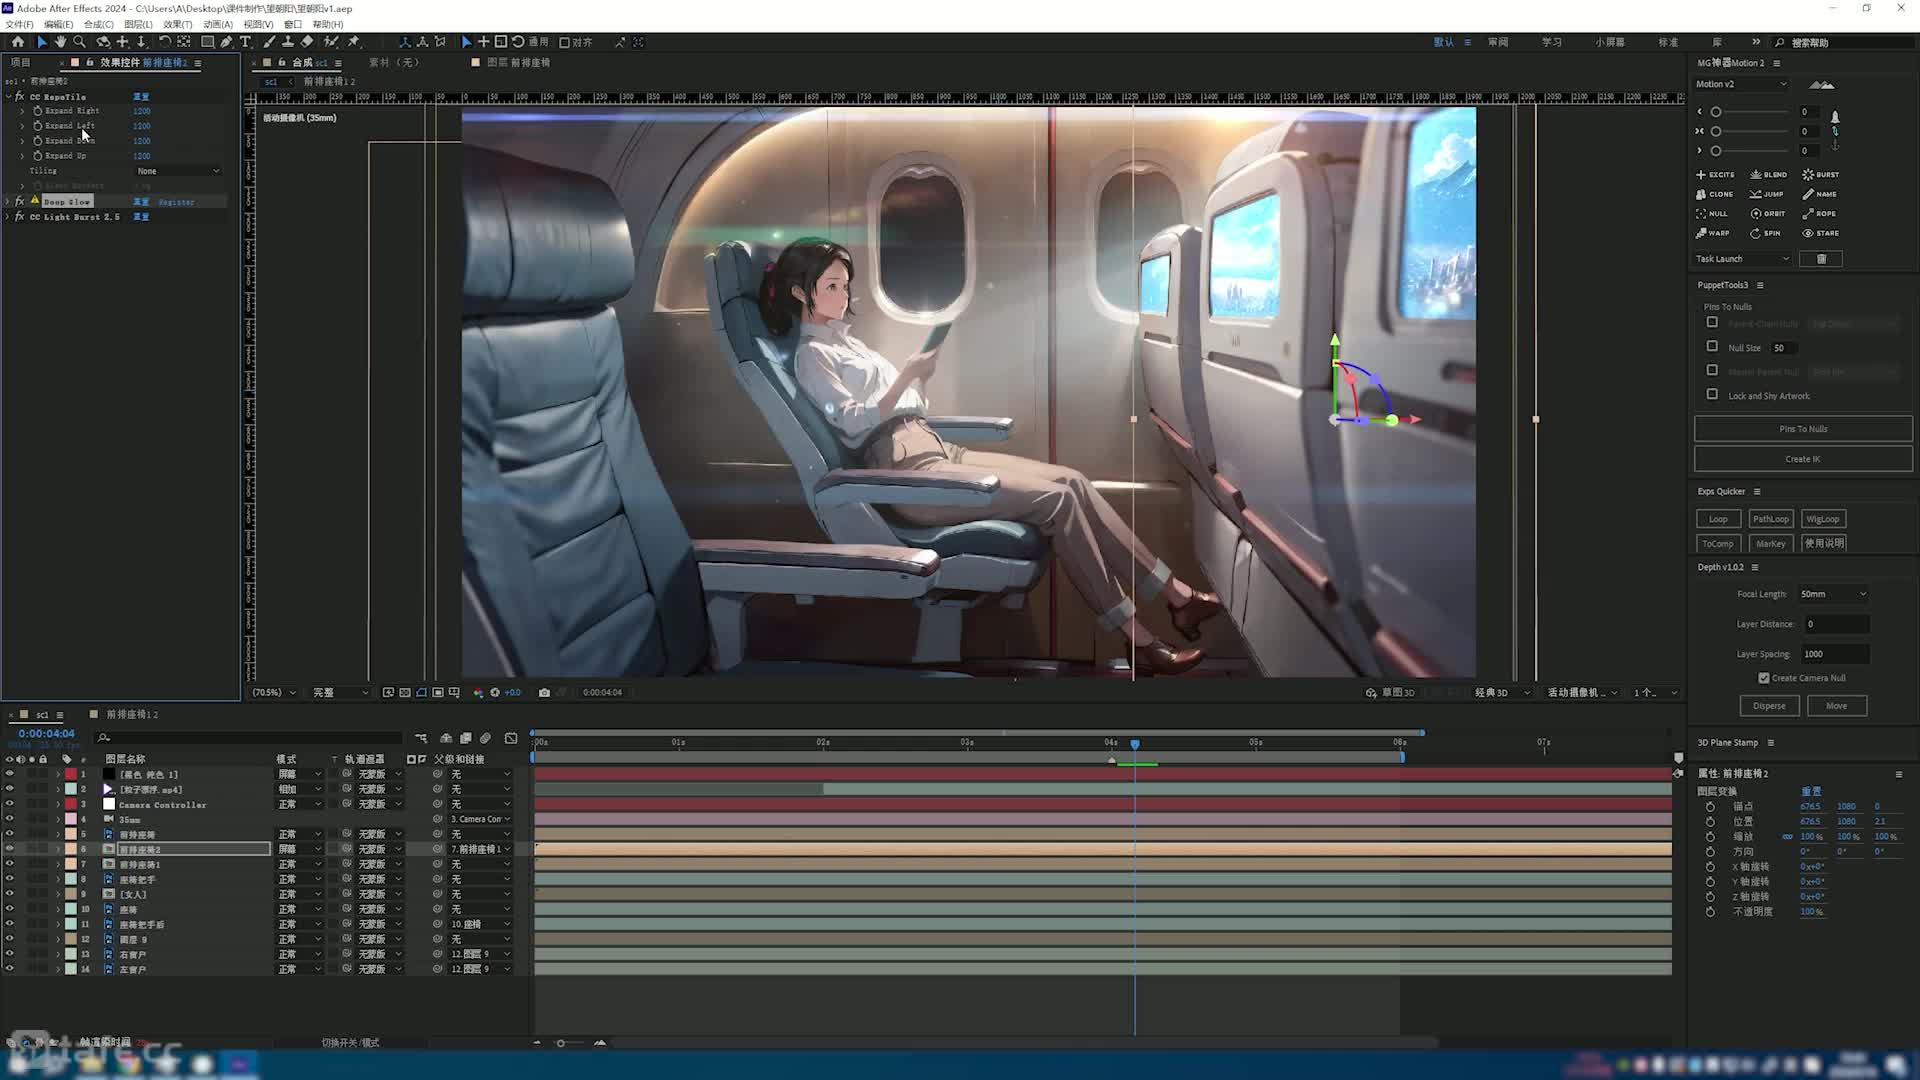The image size is (1920, 1080).
Task: Click the current time display 0:00:04:04
Action: coord(46,733)
